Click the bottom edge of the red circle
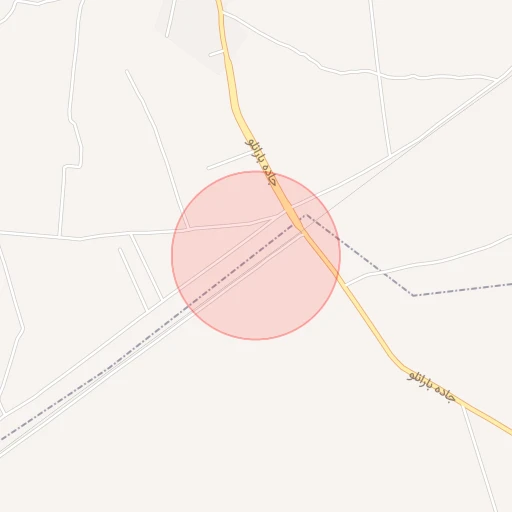The width and height of the screenshot is (512, 512). [256, 340]
